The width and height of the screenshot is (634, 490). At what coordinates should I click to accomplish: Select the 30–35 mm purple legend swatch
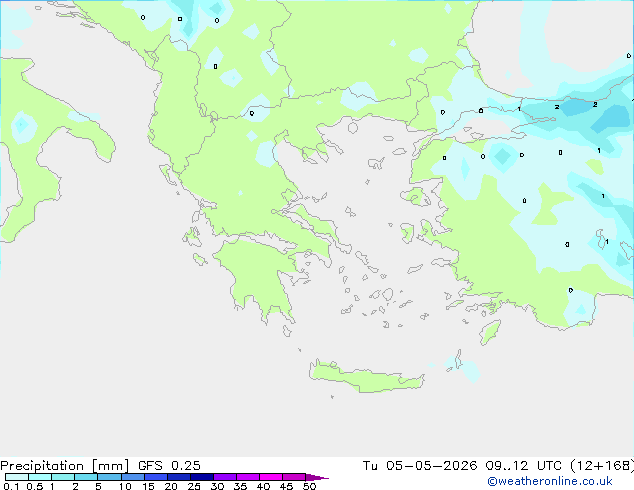(x=225, y=477)
